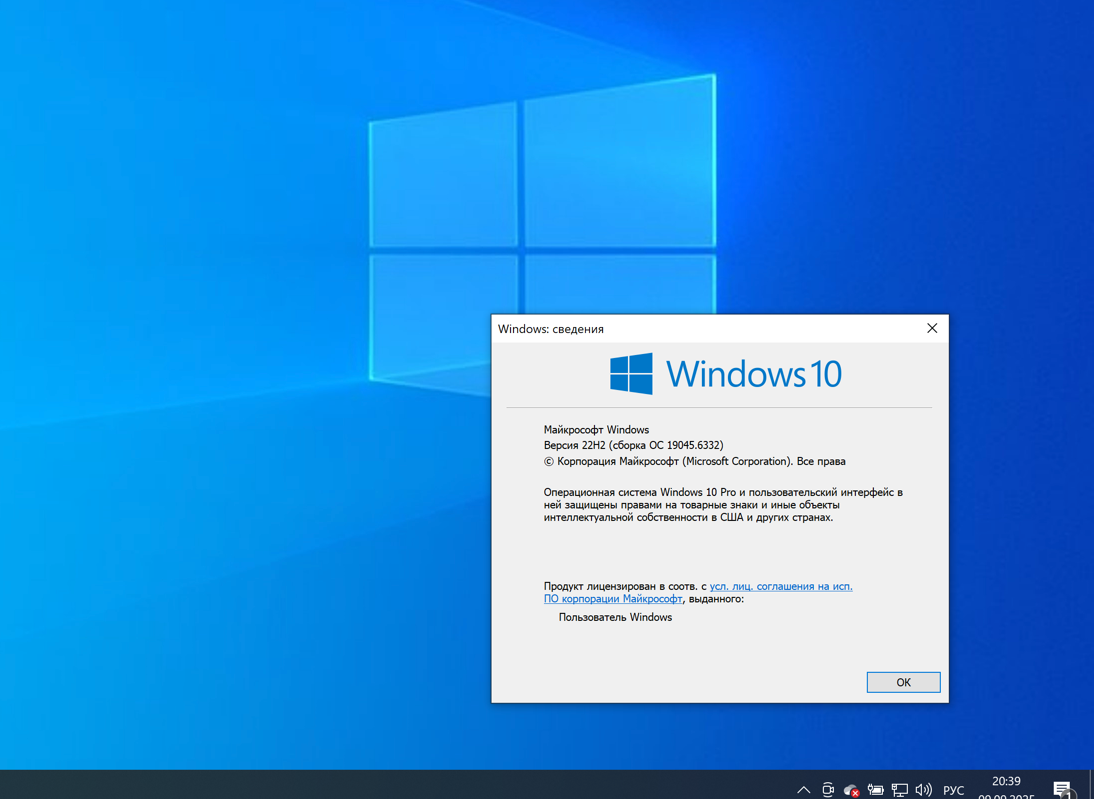Select the Пользователь Windows text
The height and width of the screenshot is (799, 1094).
pos(613,617)
